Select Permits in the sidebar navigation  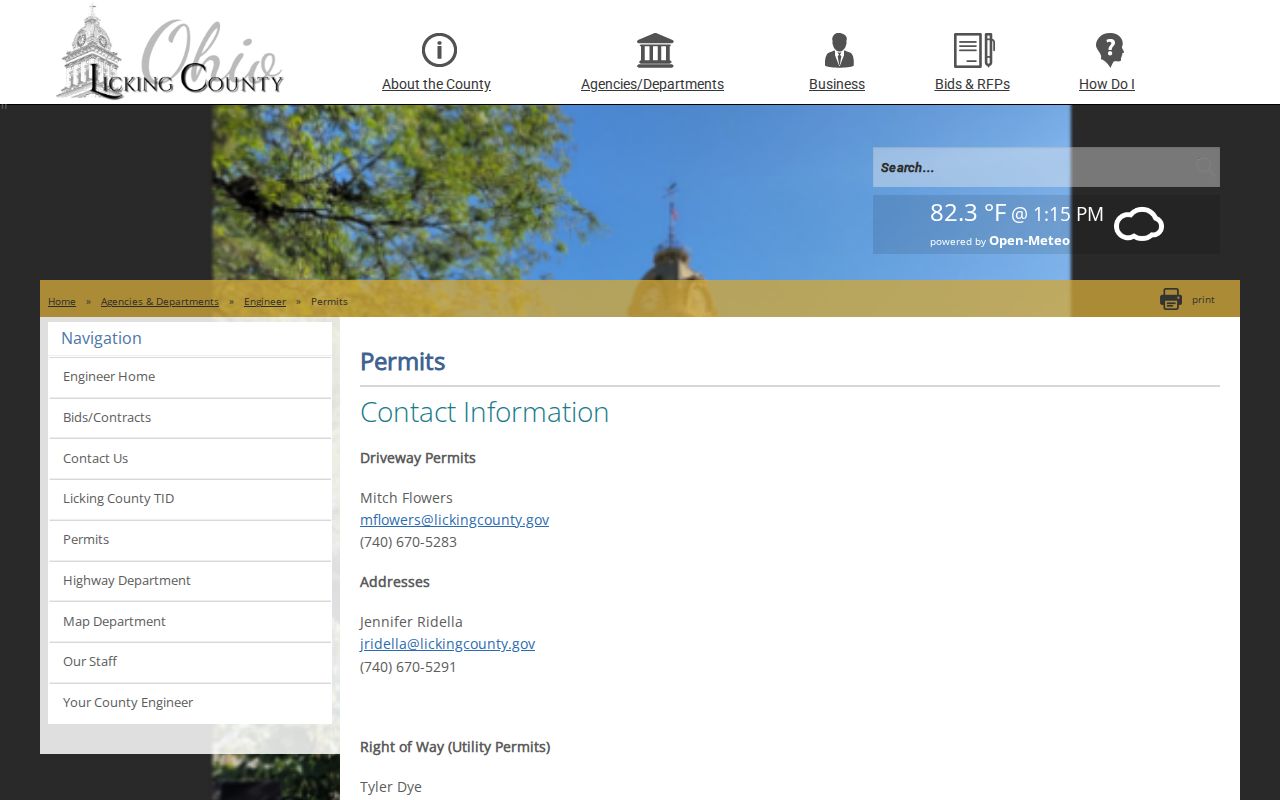(x=190, y=540)
